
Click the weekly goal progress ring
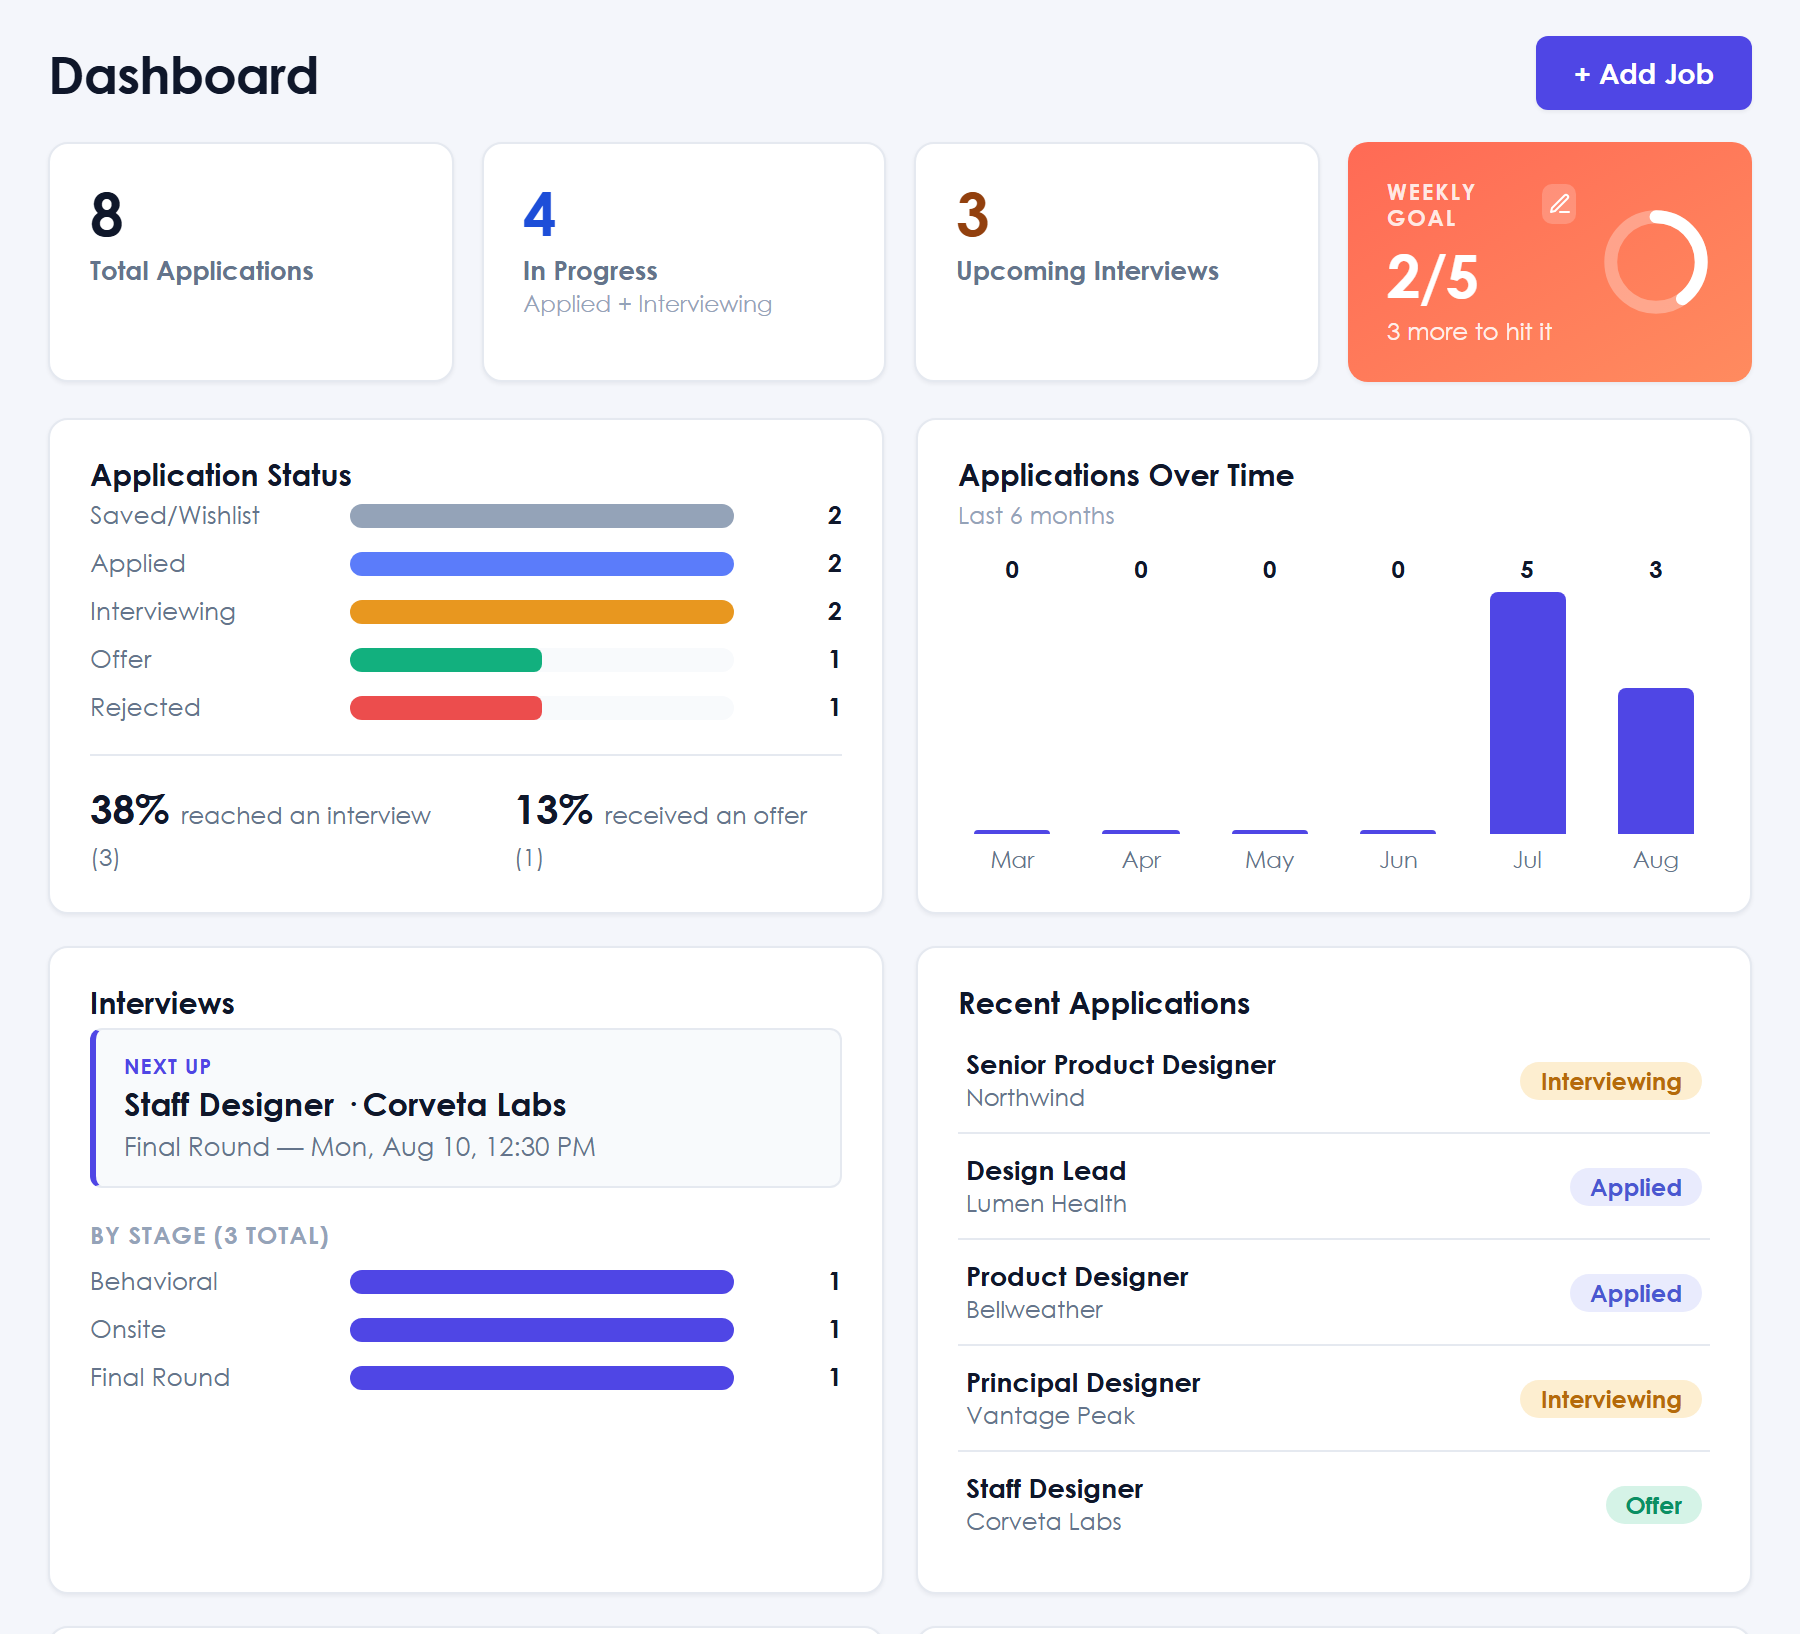tap(1656, 262)
